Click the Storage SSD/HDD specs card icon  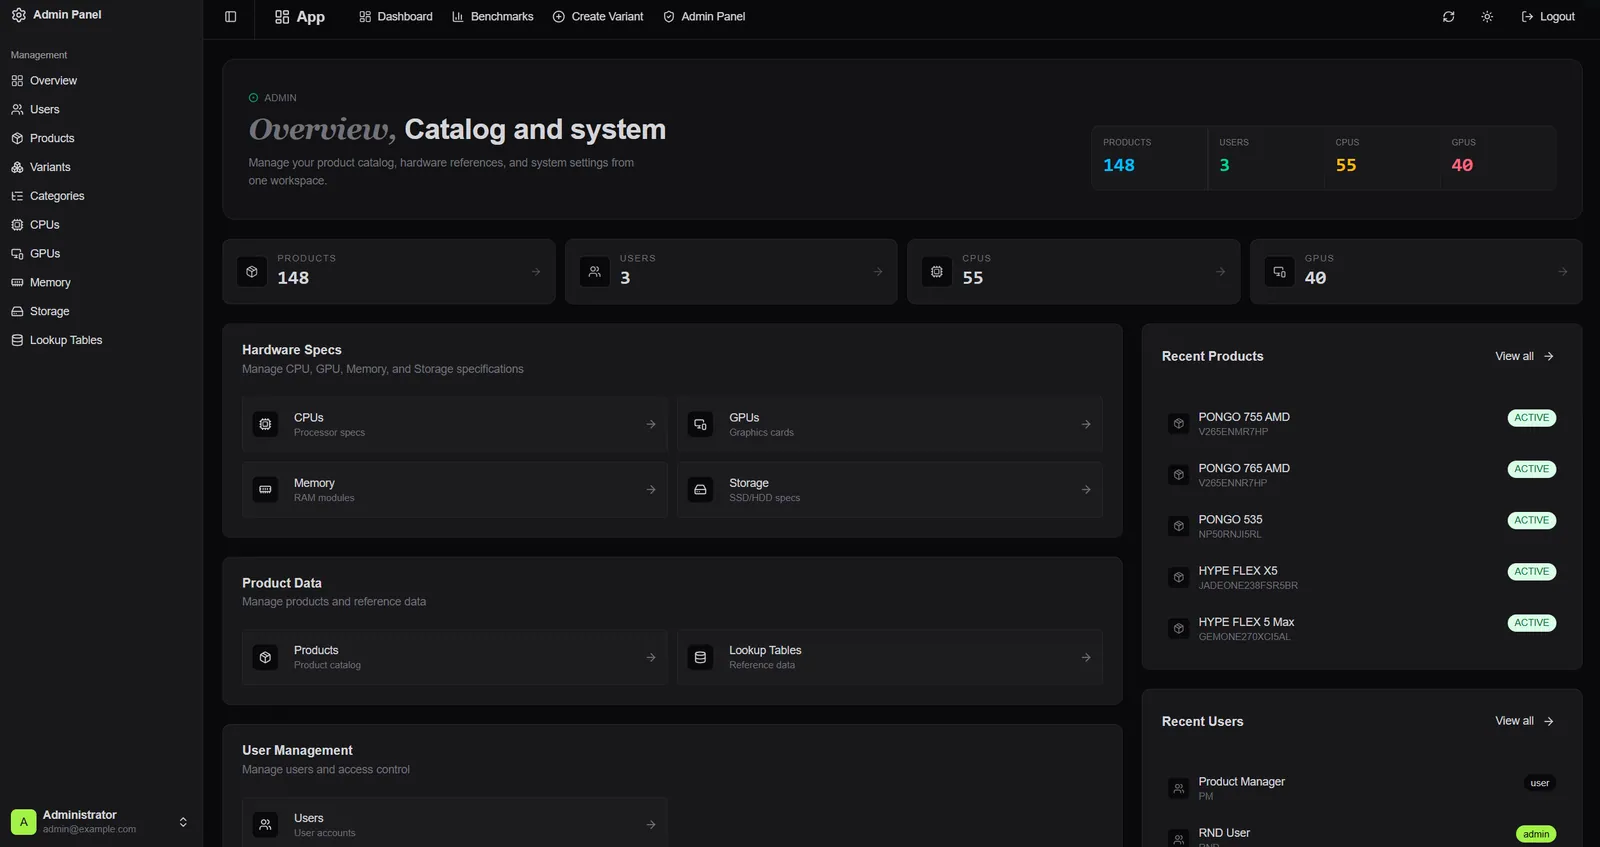(x=701, y=490)
